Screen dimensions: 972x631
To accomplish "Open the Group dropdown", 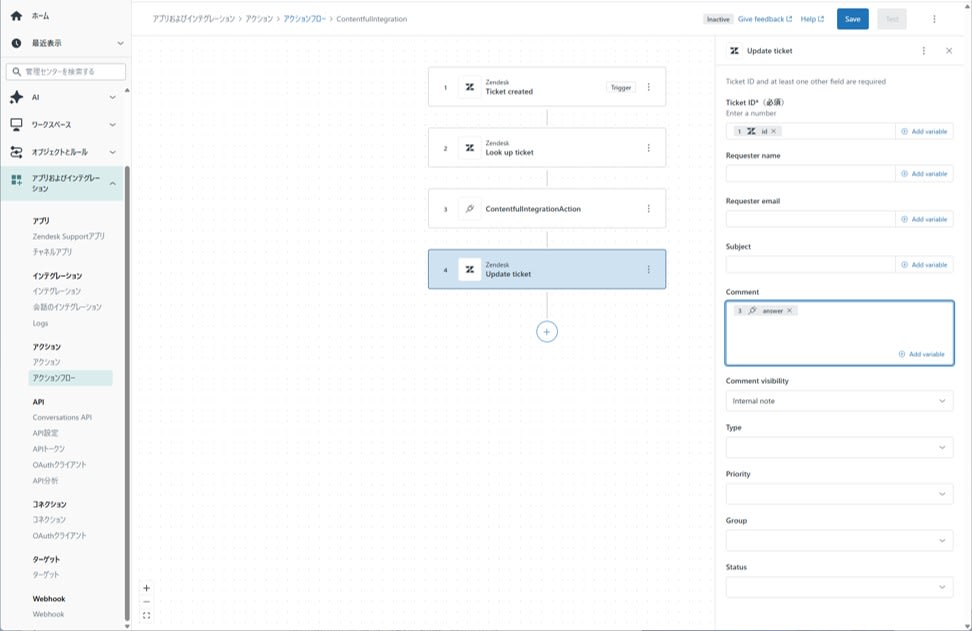I will [x=839, y=541].
